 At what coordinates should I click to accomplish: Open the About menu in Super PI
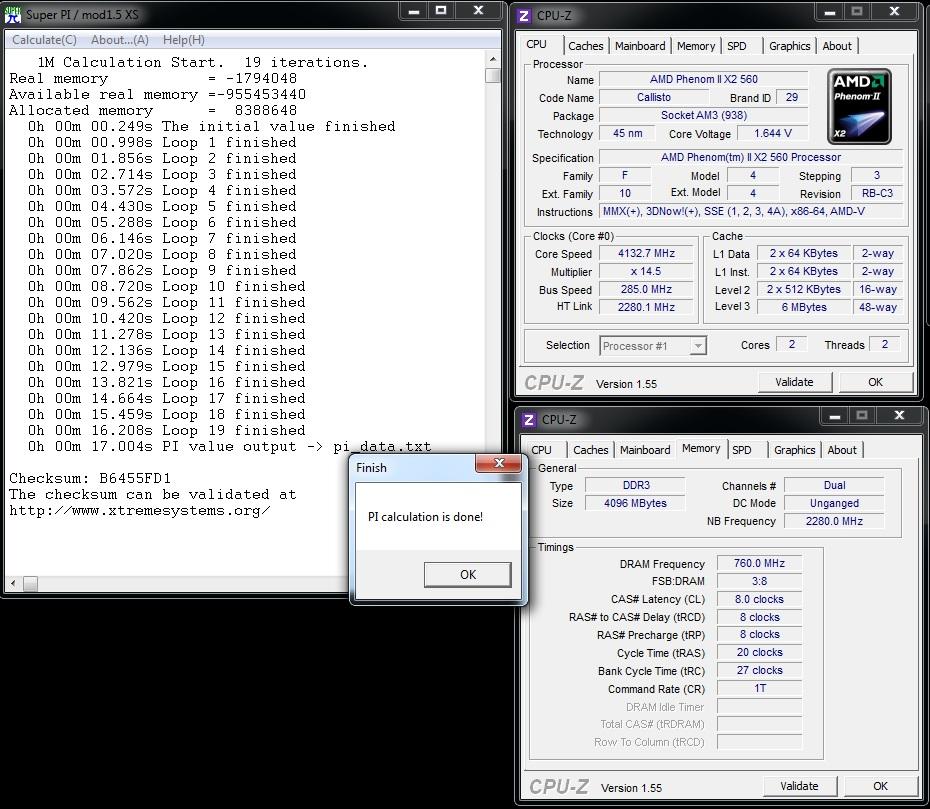click(120, 40)
